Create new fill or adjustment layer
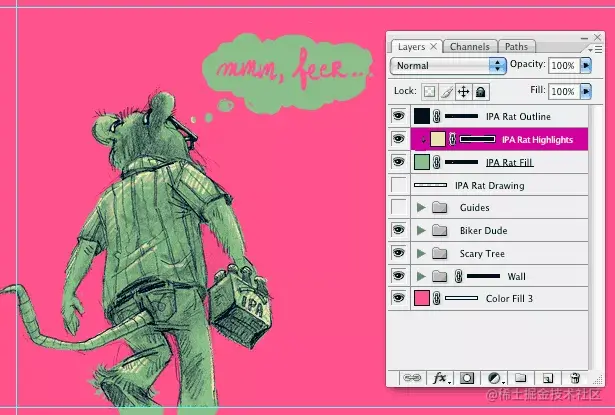Image resolution: width=615 pixels, height=415 pixels. coord(495,378)
